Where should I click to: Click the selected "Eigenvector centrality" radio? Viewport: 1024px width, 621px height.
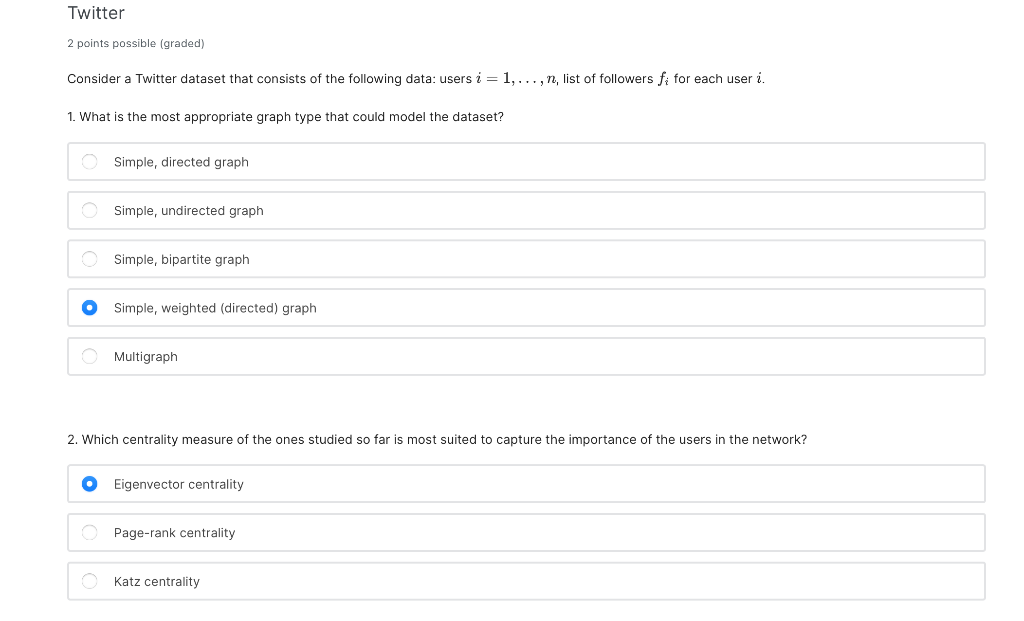[89, 484]
